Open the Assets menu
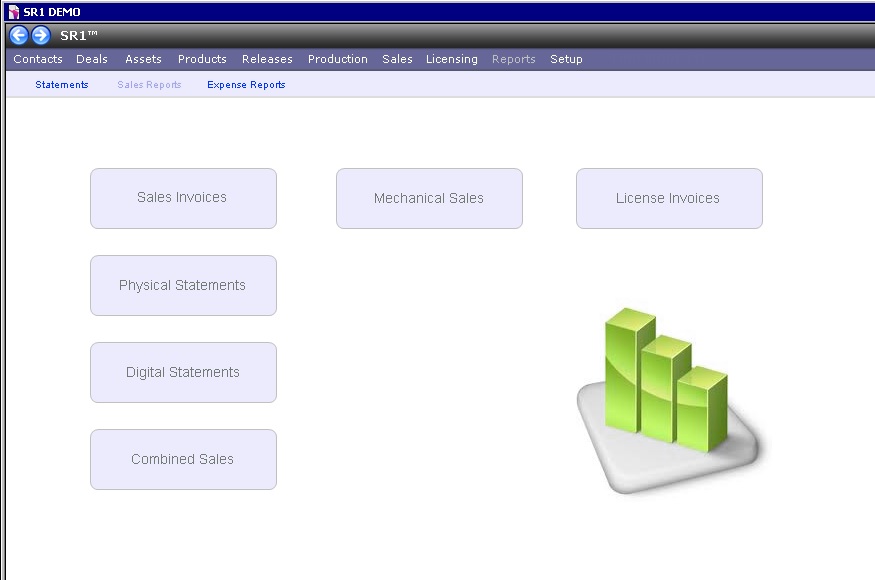Viewport: 875px width, 580px height. click(x=143, y=59)
